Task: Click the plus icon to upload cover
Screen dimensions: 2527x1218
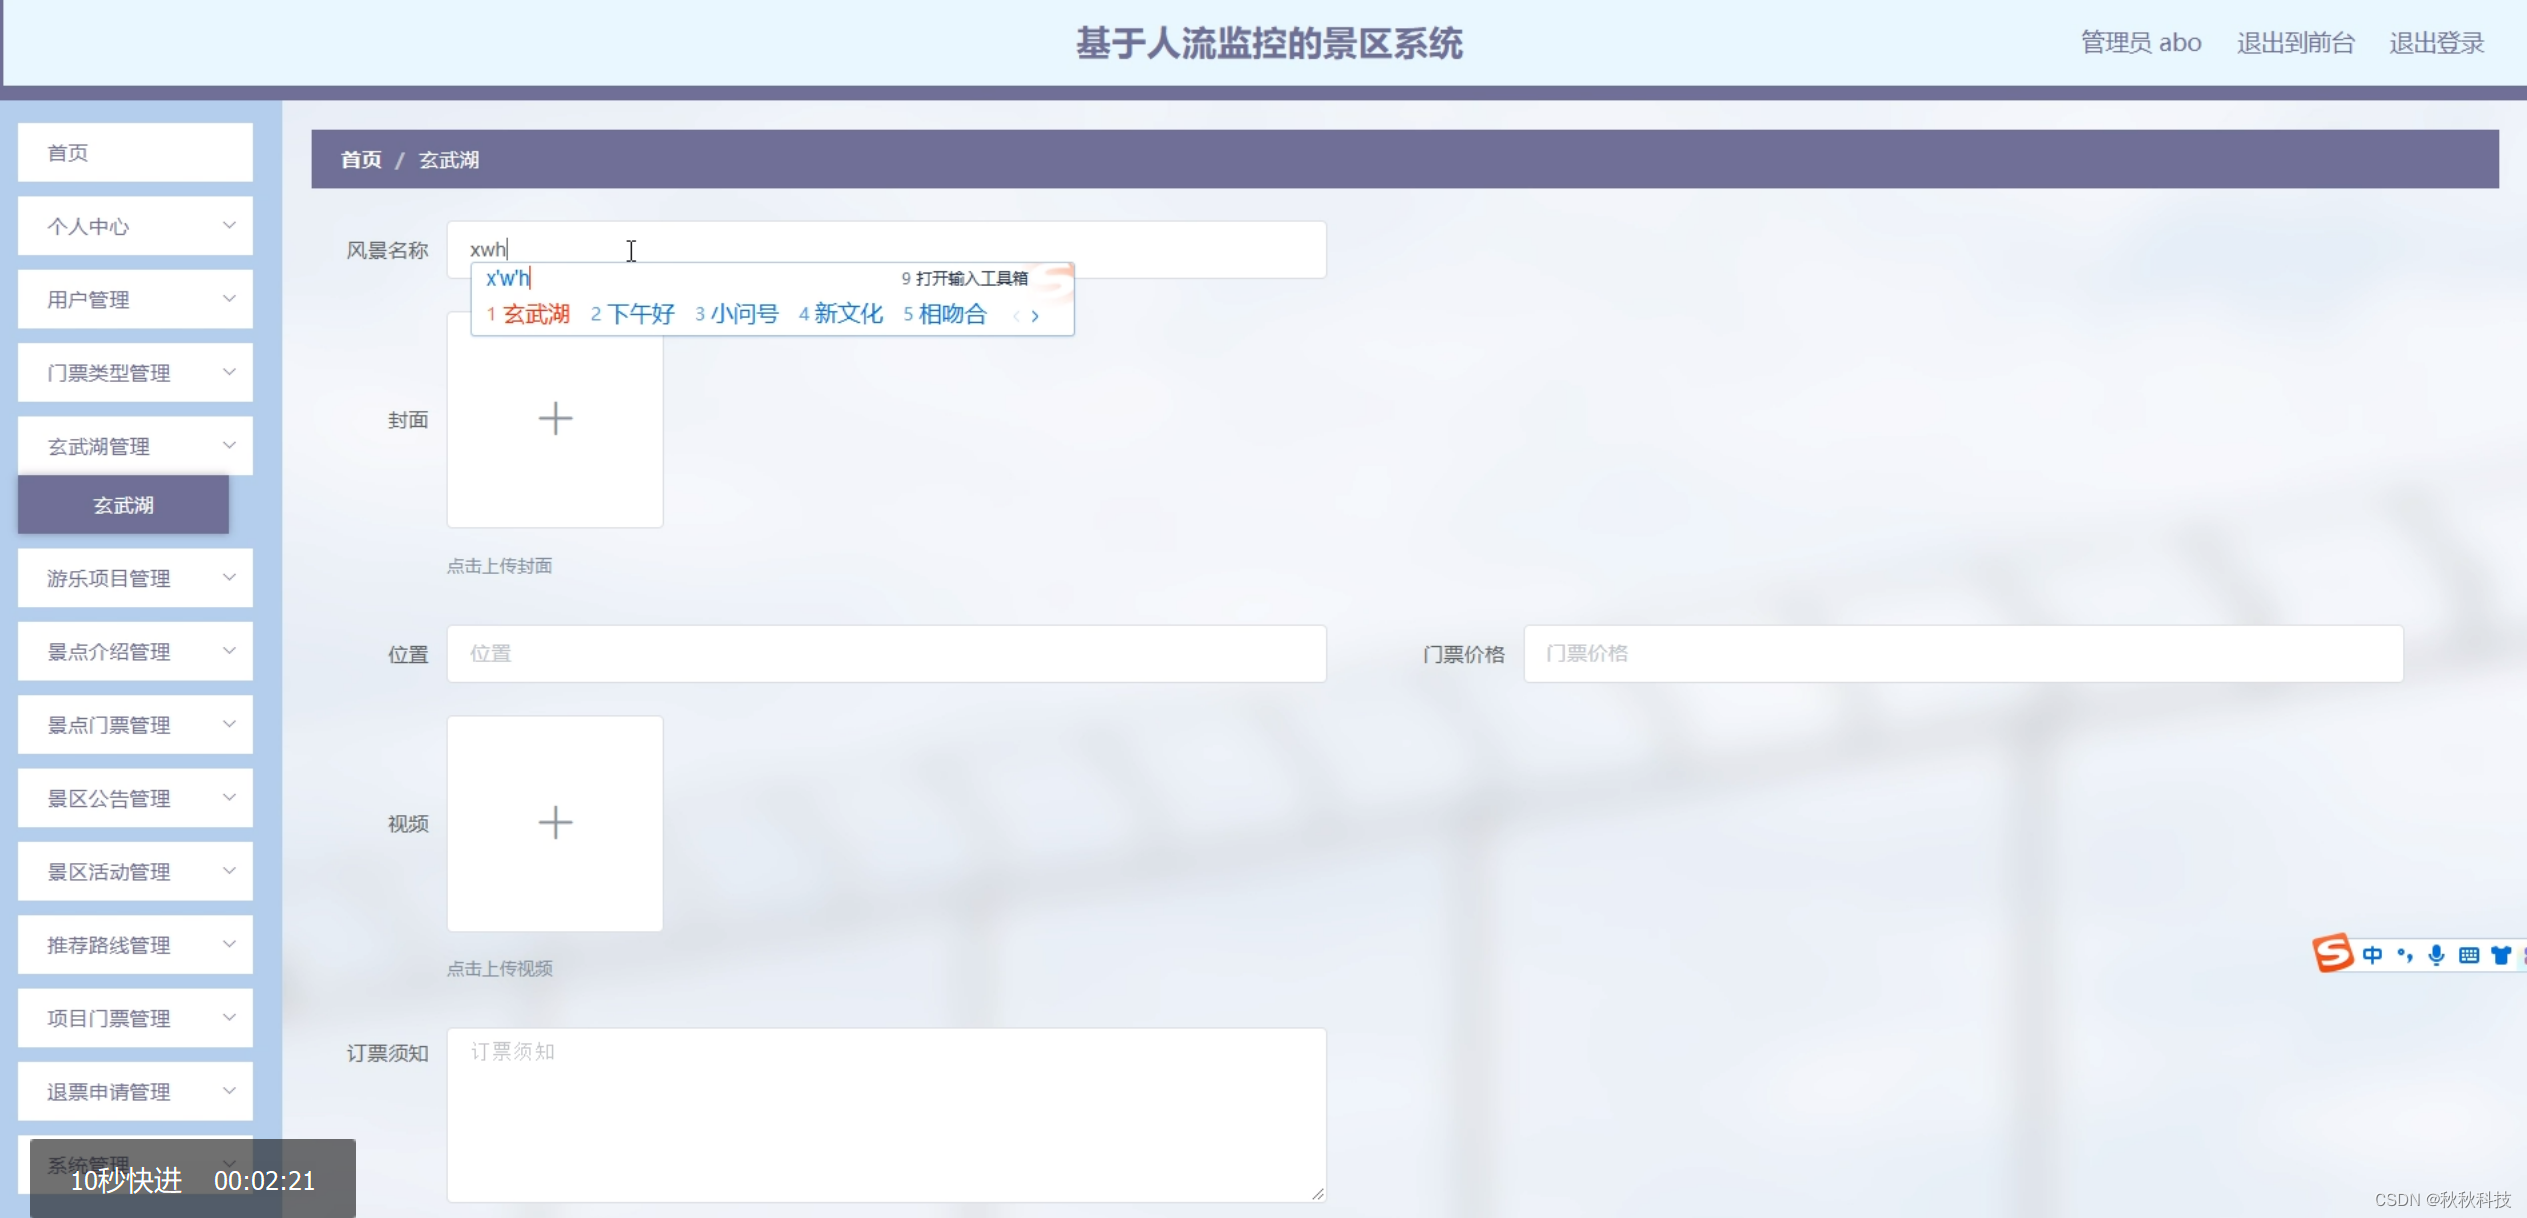Action: tap(555, 419)
